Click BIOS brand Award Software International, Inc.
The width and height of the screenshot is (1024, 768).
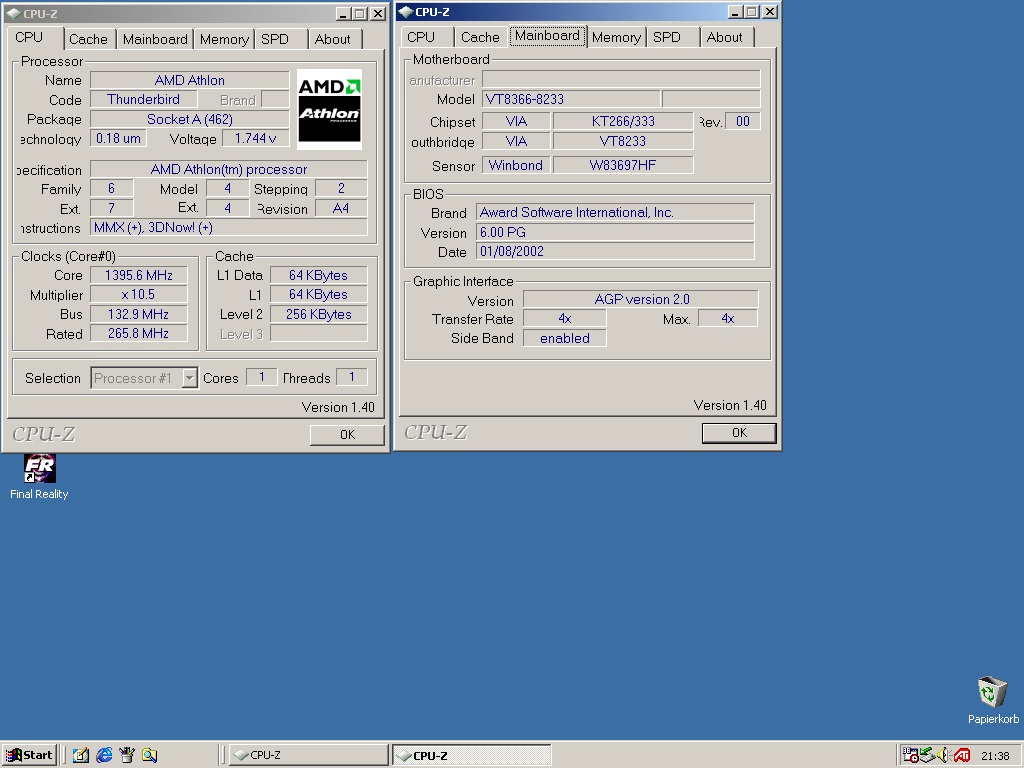[615, 212]
